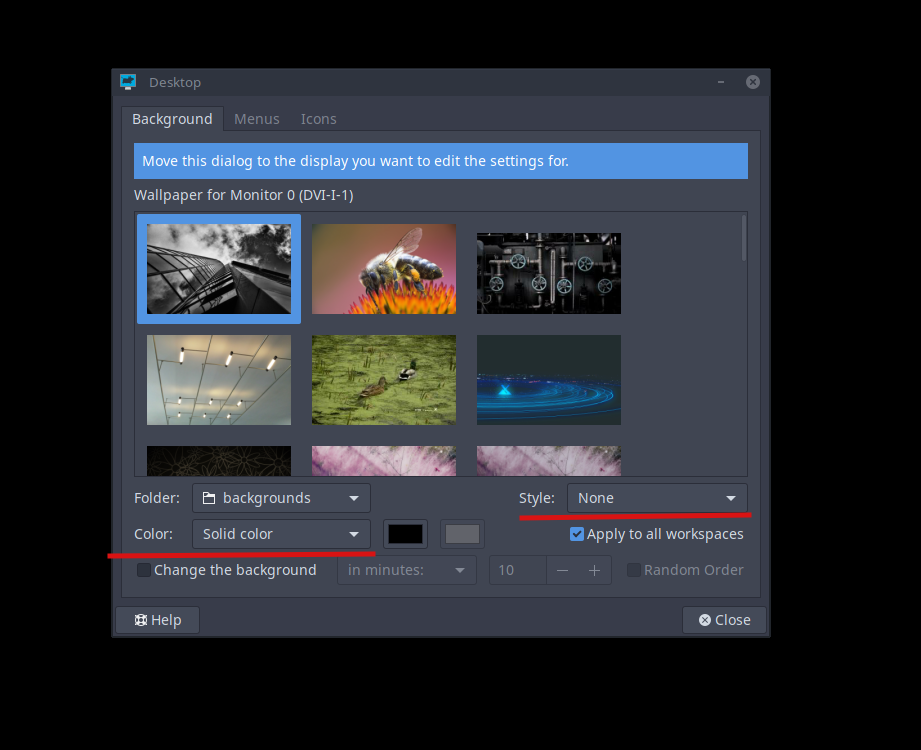Image resolution: width=921 pixels, height=750 pixels.
Task: Select the dark floral pattern wallpaper
Action: pos(219,461)
